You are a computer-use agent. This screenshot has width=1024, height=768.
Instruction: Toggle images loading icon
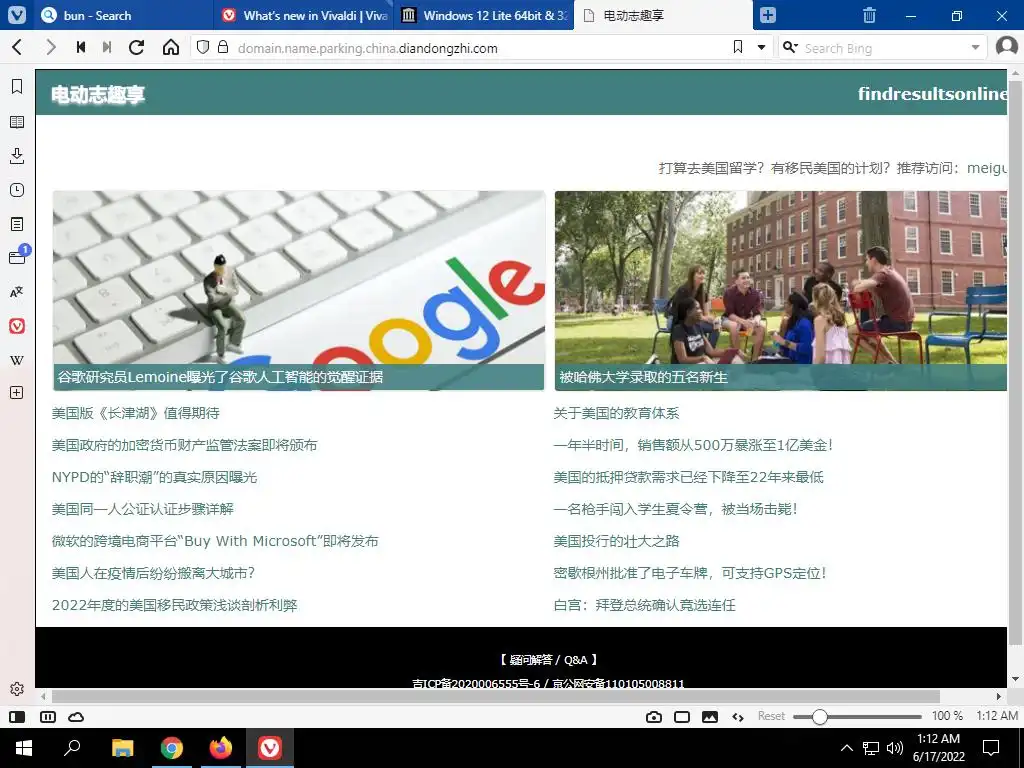710,717
